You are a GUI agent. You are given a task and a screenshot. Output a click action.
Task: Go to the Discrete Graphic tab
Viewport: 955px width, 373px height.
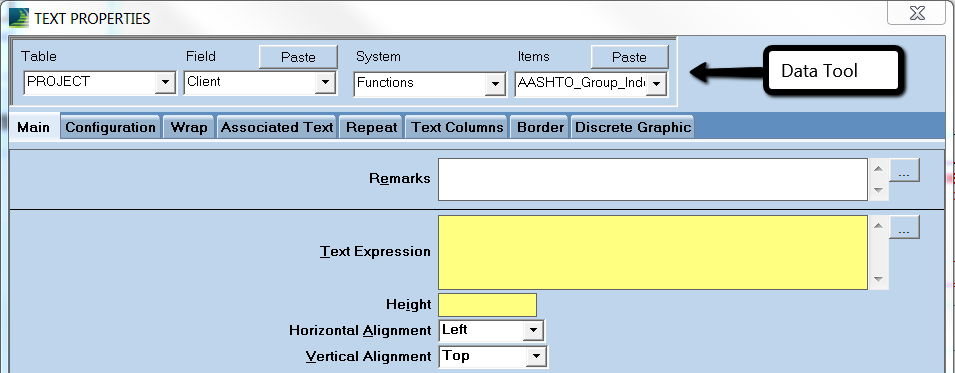pyautogui.click(x=633, y=127)
